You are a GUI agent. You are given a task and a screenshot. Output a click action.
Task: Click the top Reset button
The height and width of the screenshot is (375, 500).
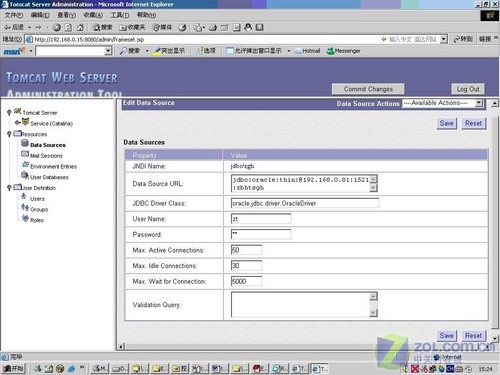[473, 123]
